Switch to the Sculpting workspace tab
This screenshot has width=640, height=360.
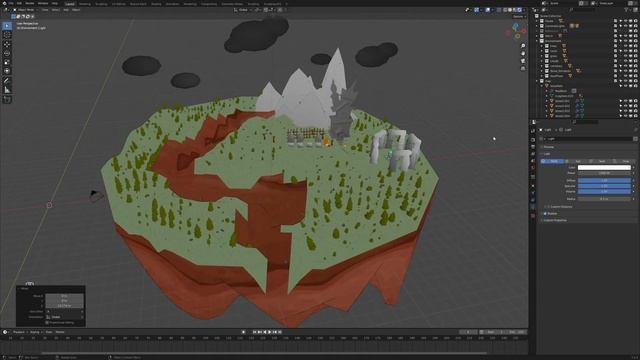pyautogui.click(x=101, y=4)
